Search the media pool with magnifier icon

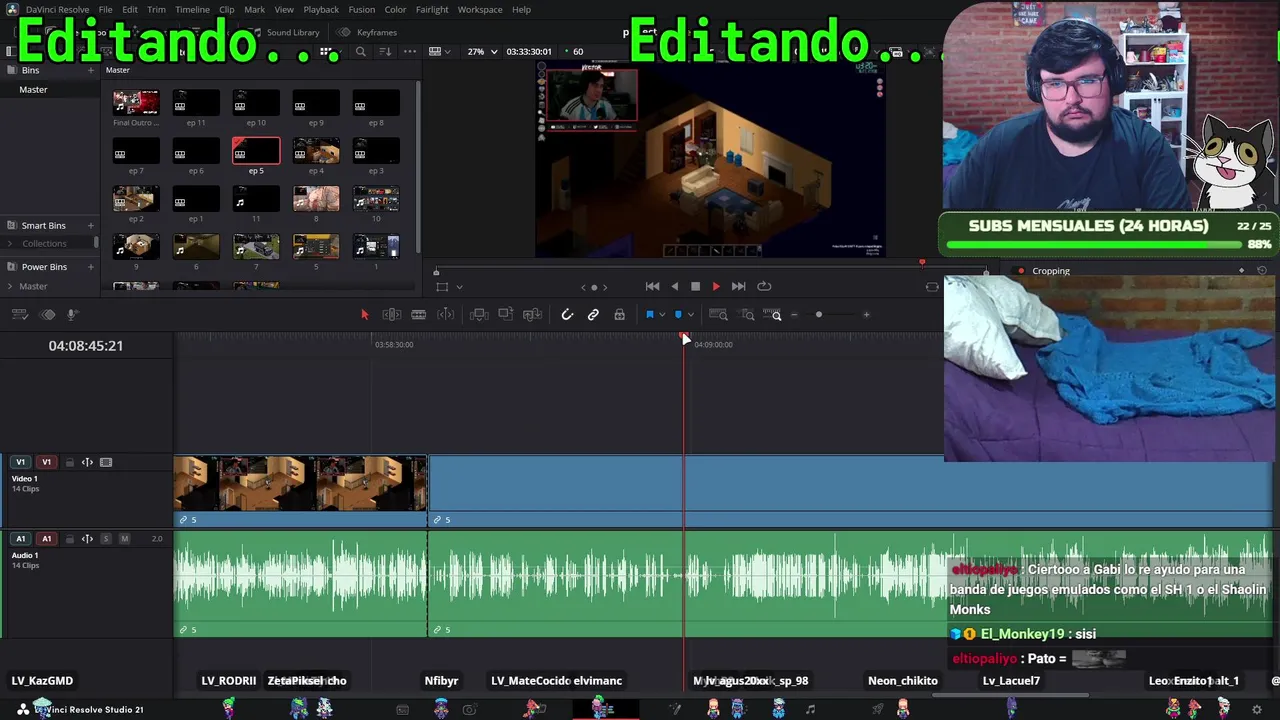[361, 52]
